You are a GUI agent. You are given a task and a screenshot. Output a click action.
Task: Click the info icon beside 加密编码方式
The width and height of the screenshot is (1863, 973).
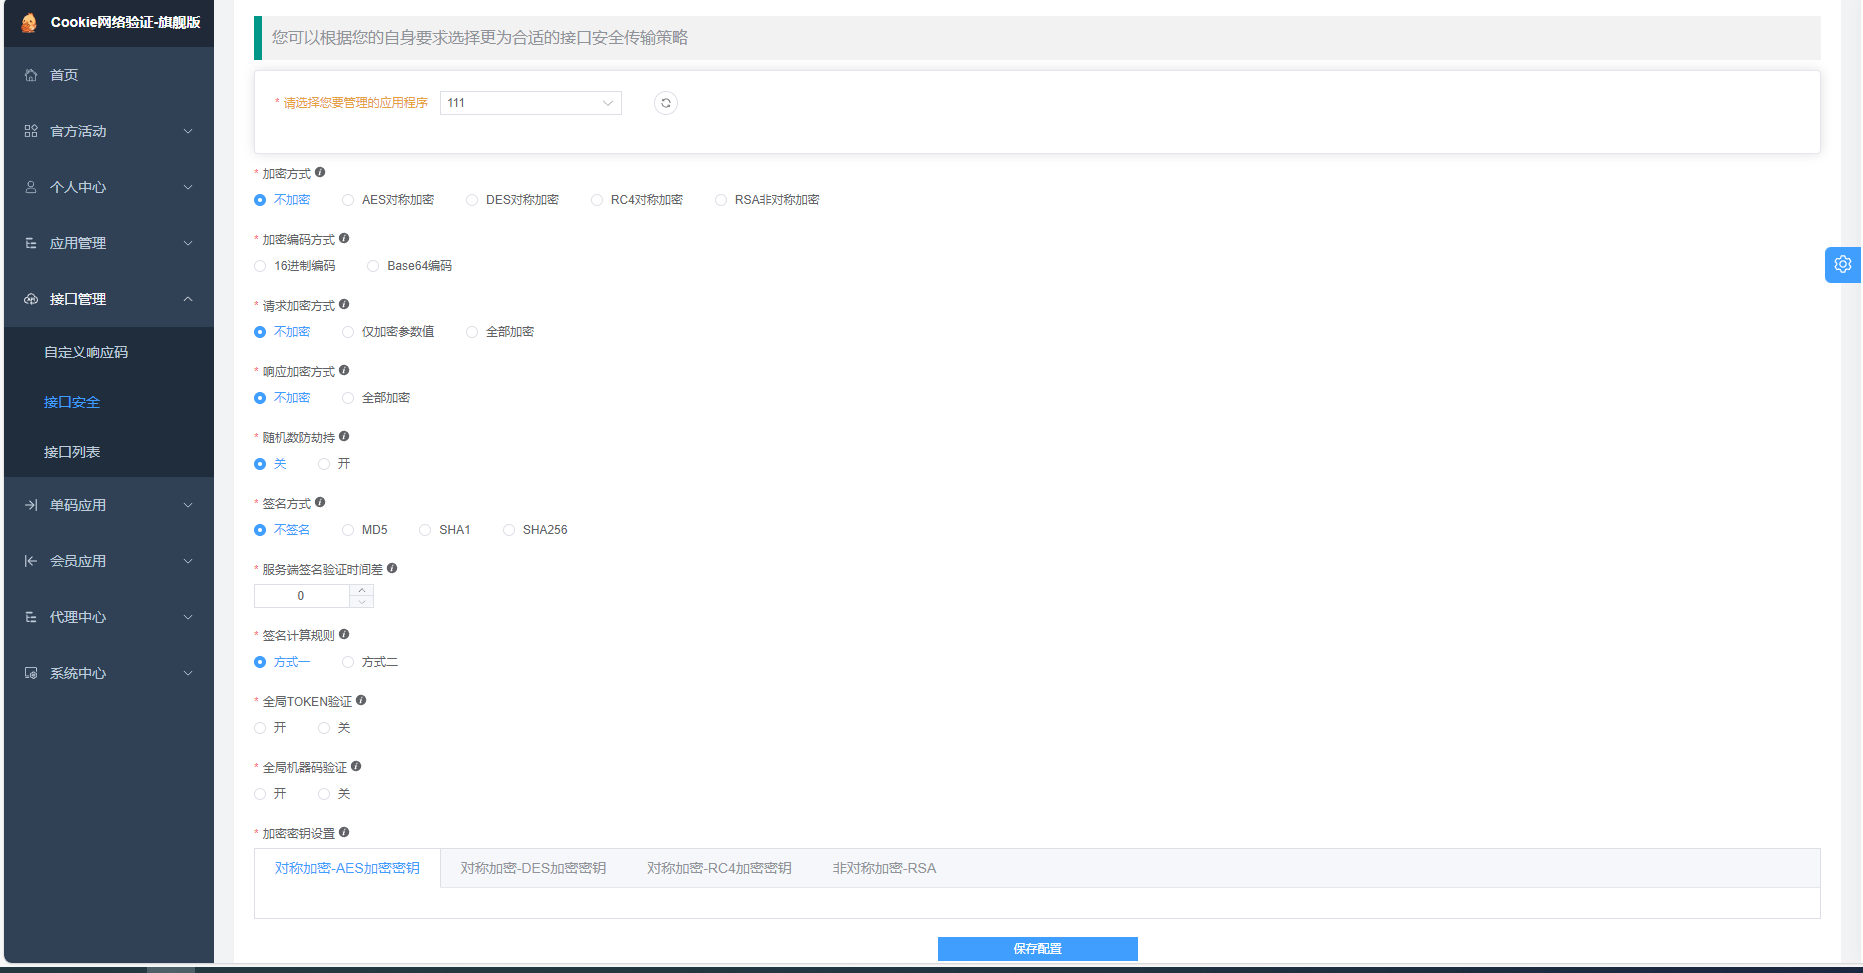[344, 238]
